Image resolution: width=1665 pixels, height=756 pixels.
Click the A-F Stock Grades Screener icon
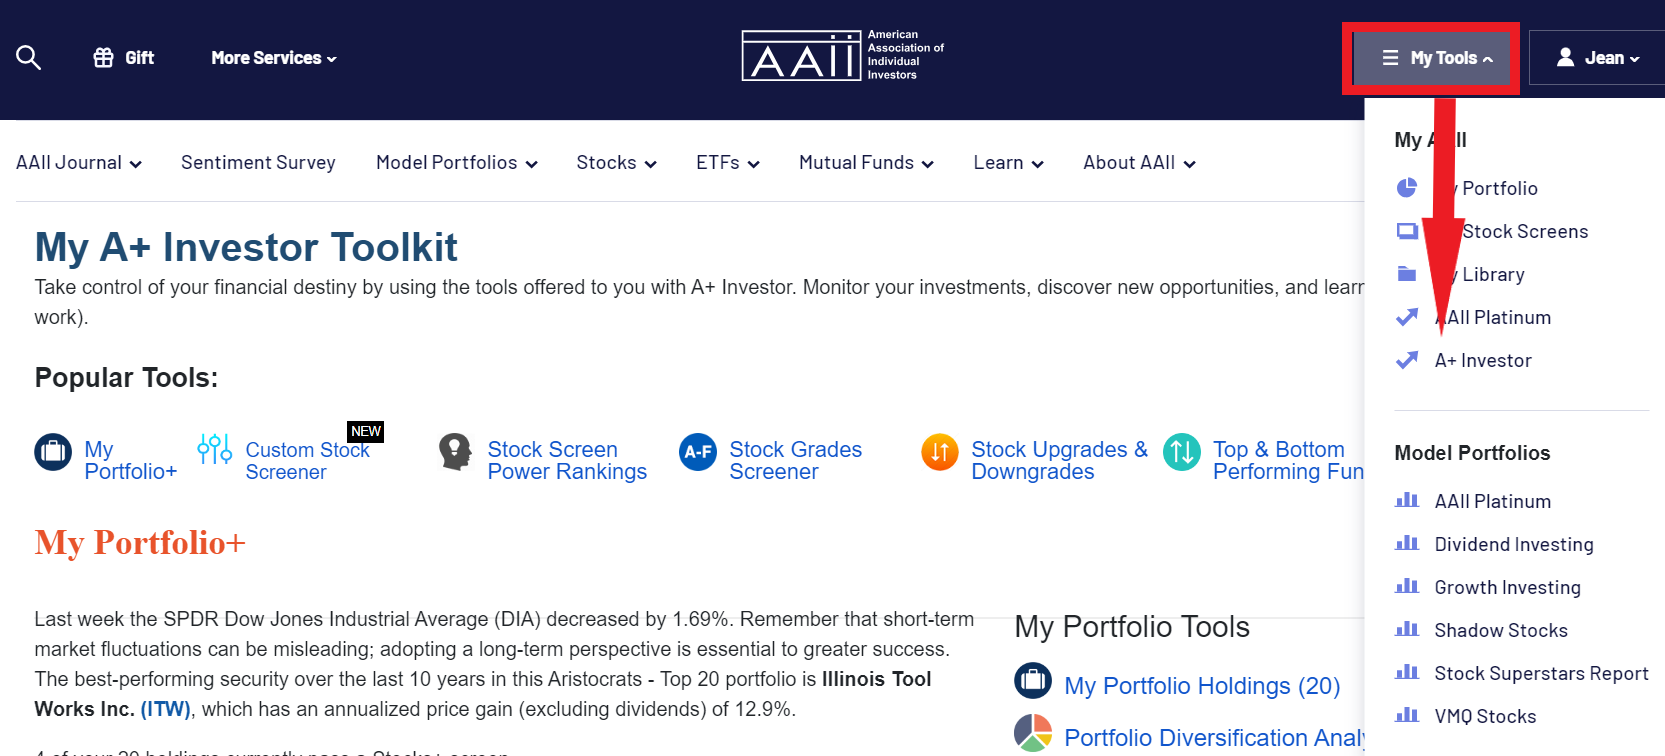[698, 452]
